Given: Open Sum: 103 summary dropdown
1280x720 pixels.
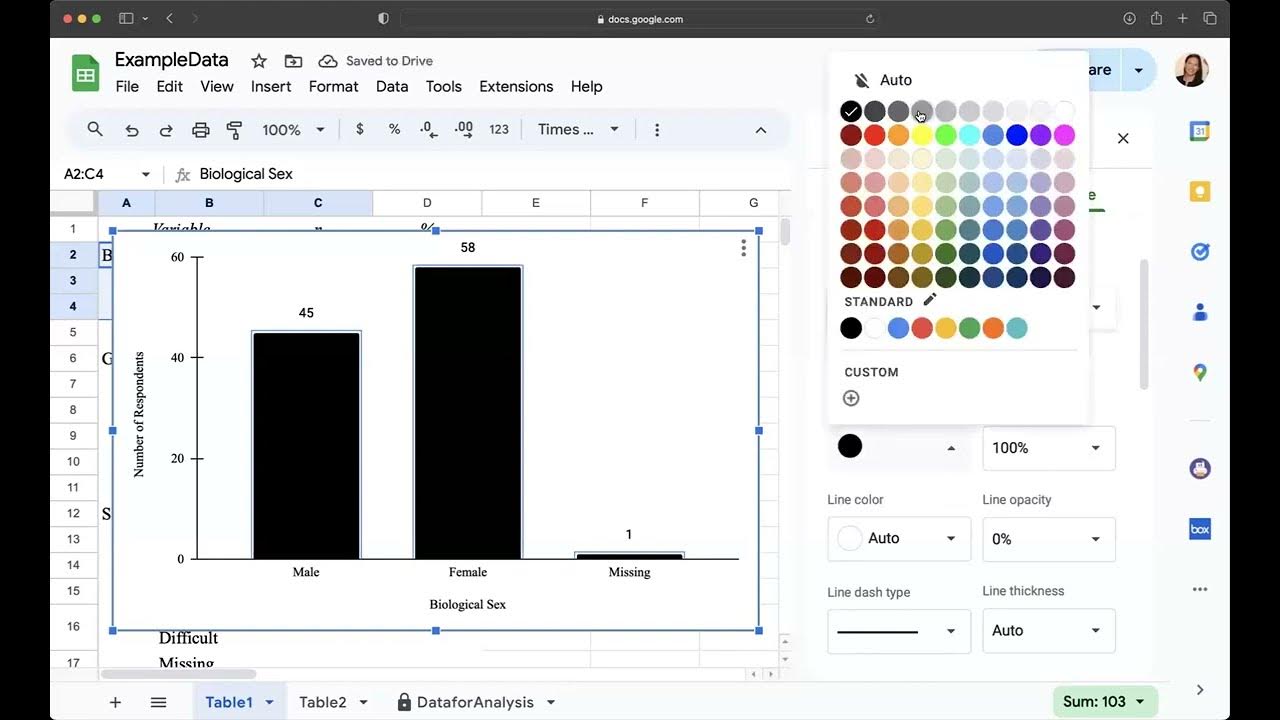Looking at the screenshot, I should tap(1105, 702).
